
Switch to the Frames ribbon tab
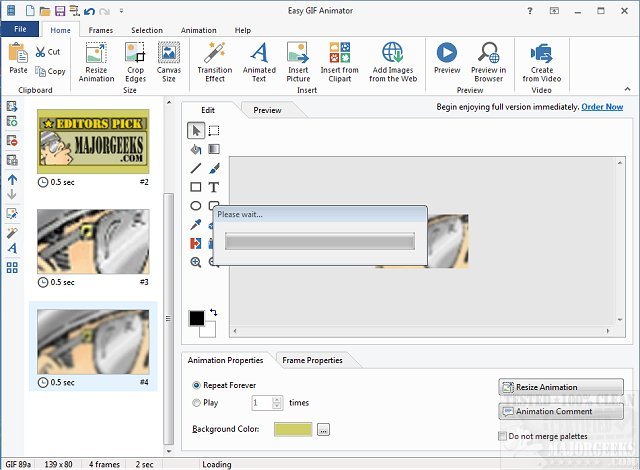pos(100,30)
